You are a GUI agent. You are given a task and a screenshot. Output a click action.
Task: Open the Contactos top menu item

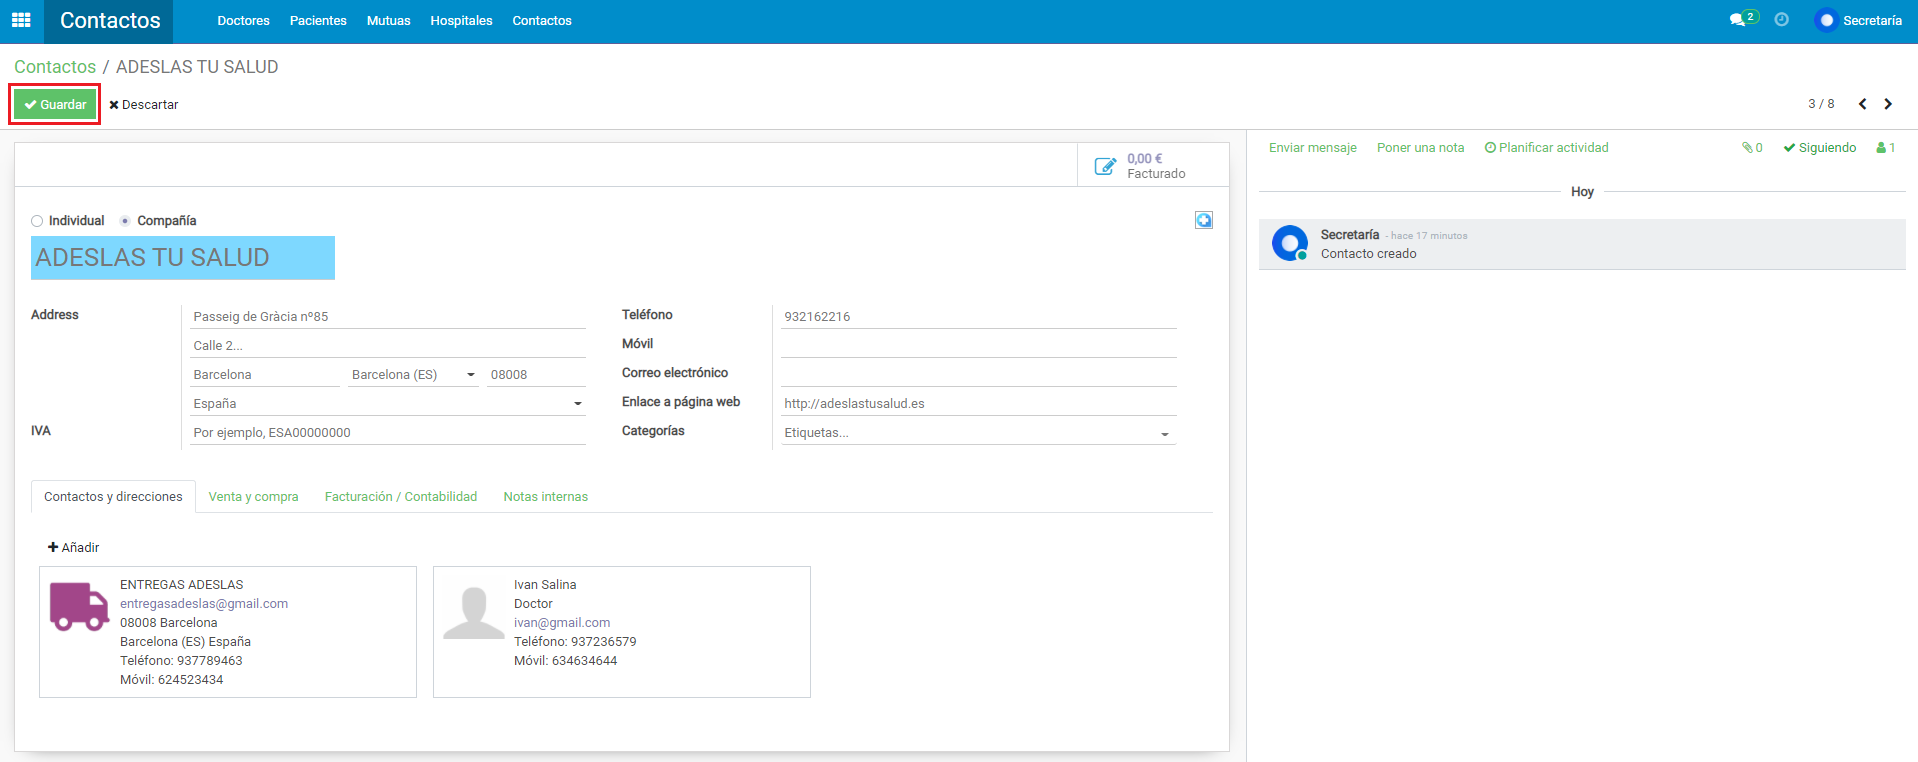pos(542,21)
